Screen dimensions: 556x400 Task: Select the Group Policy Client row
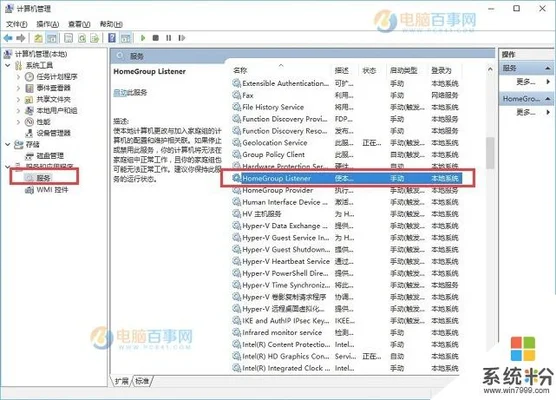tap(346, 154)
